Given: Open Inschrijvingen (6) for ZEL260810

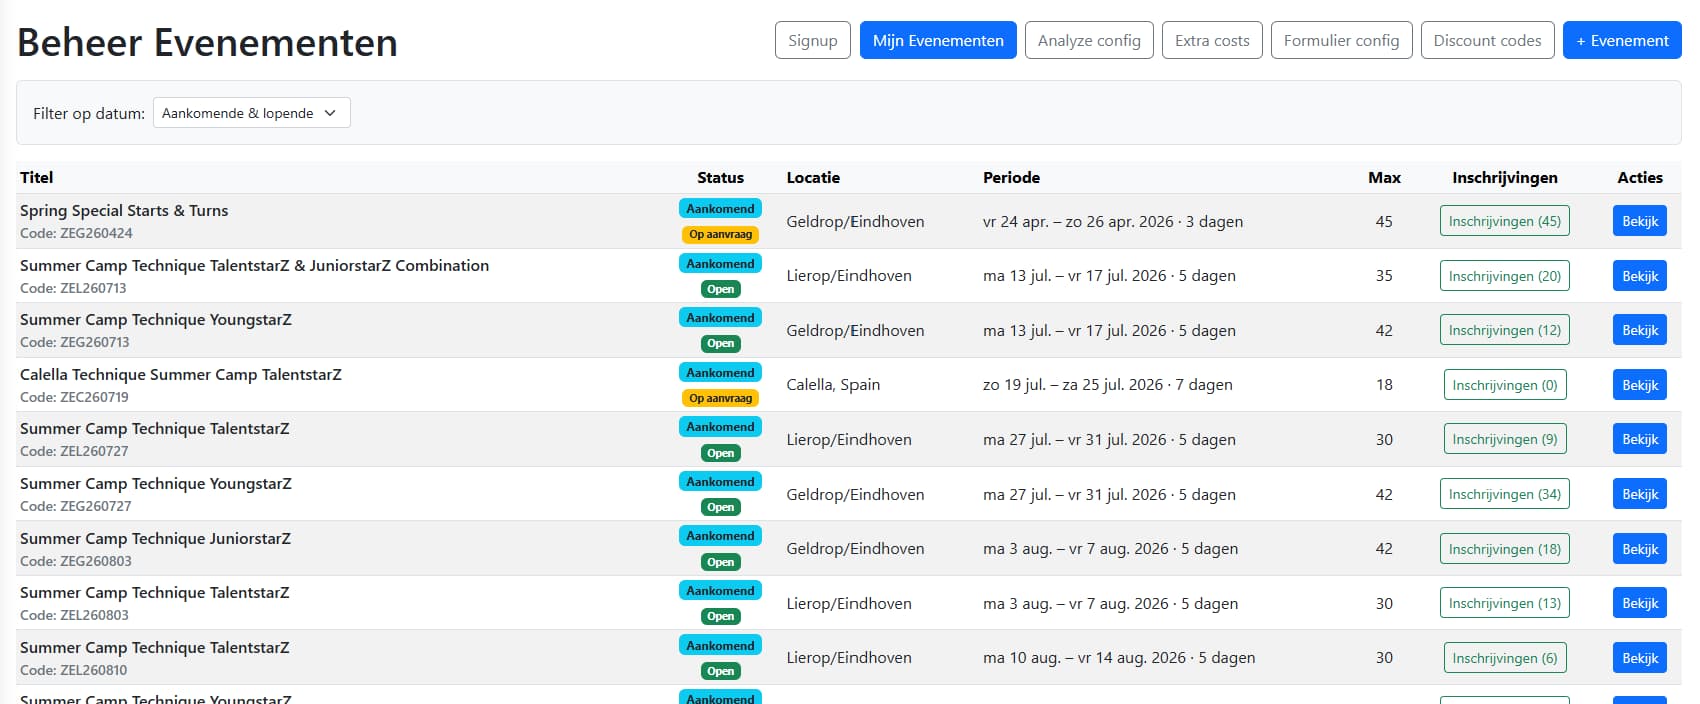Looking at the screenshot, I should [x=1504, y=658].
